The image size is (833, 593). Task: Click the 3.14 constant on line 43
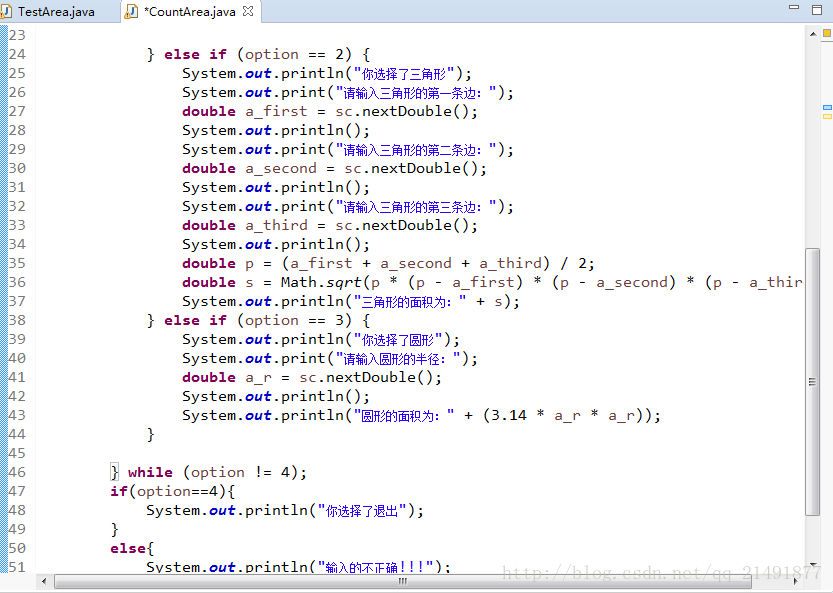pyautogui.click(x=509, y=416)
